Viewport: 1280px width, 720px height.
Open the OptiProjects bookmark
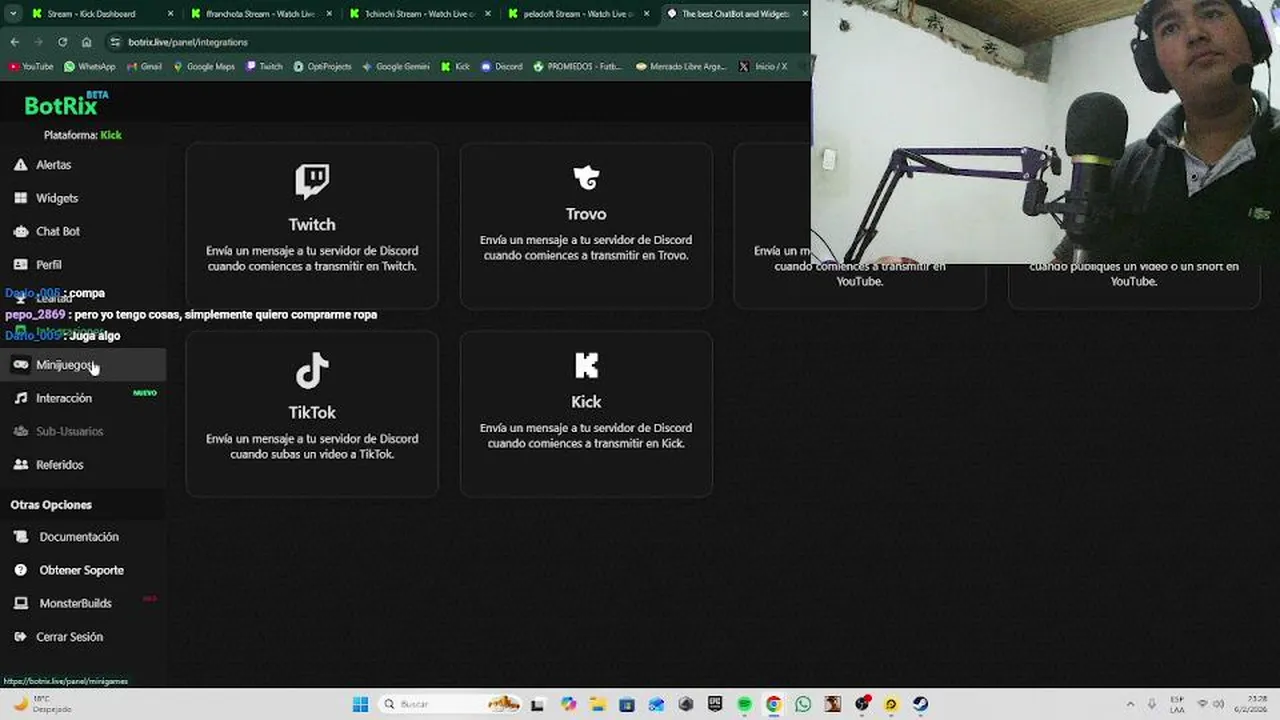click(x=323, y=67)
